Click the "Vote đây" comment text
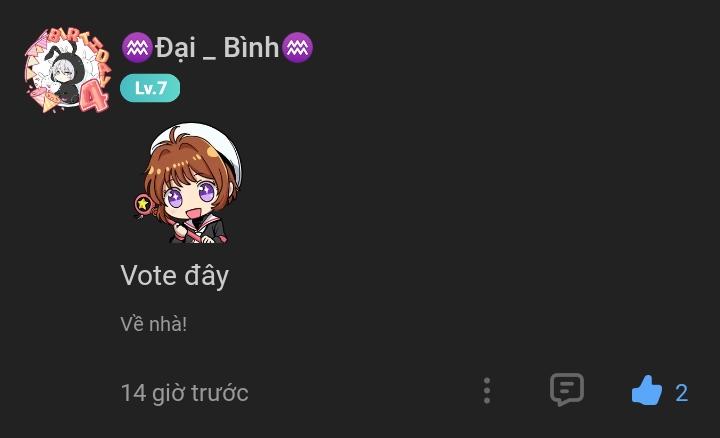 (174, 276)
